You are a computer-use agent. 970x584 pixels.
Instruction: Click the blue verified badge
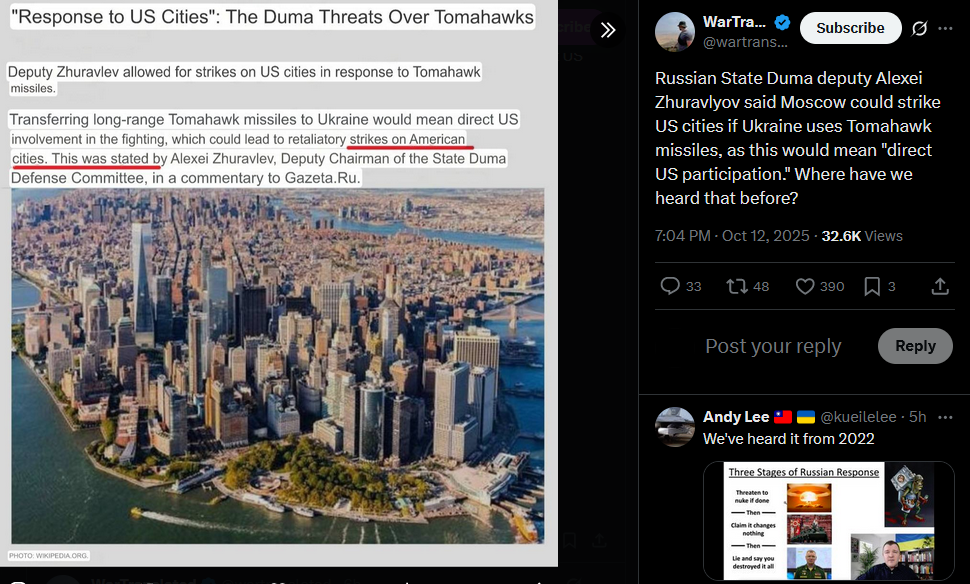pyautogui.click(x=782, y=22)
